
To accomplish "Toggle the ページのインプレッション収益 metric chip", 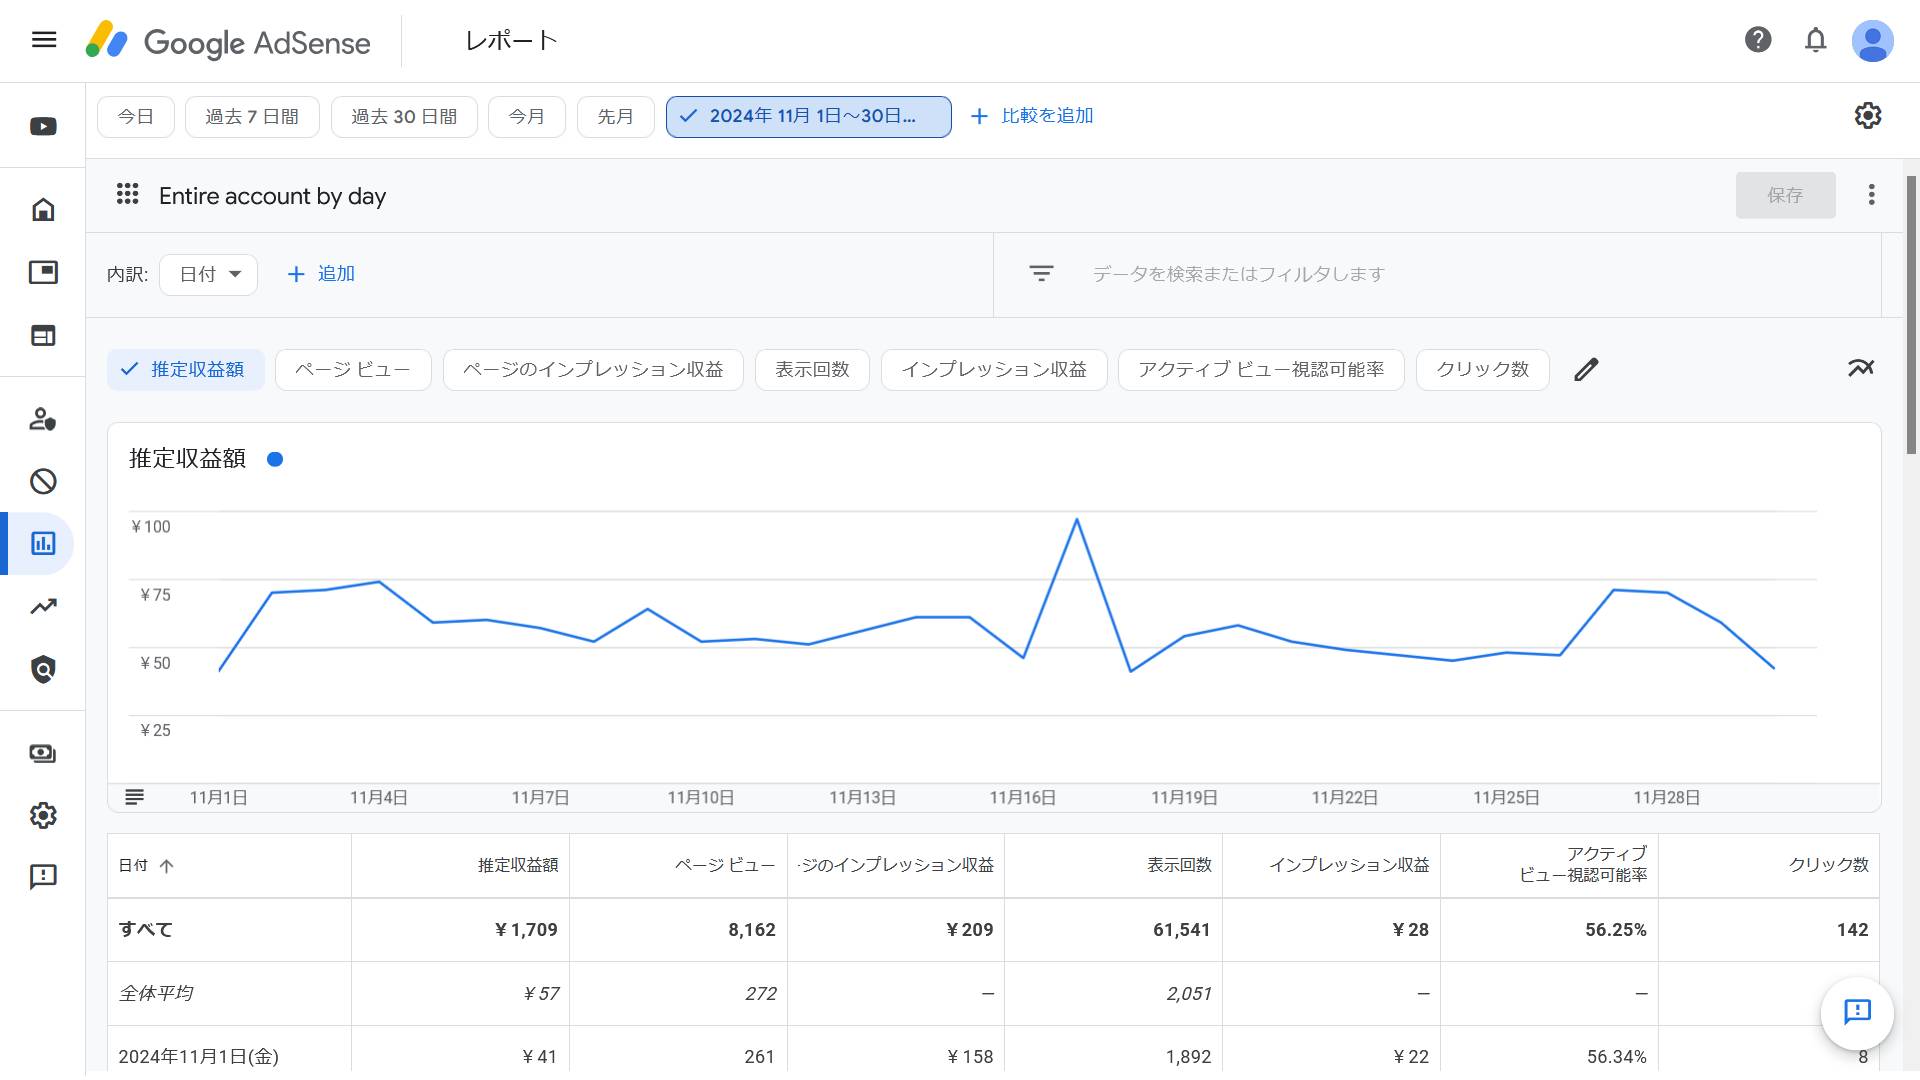I will [x=593, y=370].
